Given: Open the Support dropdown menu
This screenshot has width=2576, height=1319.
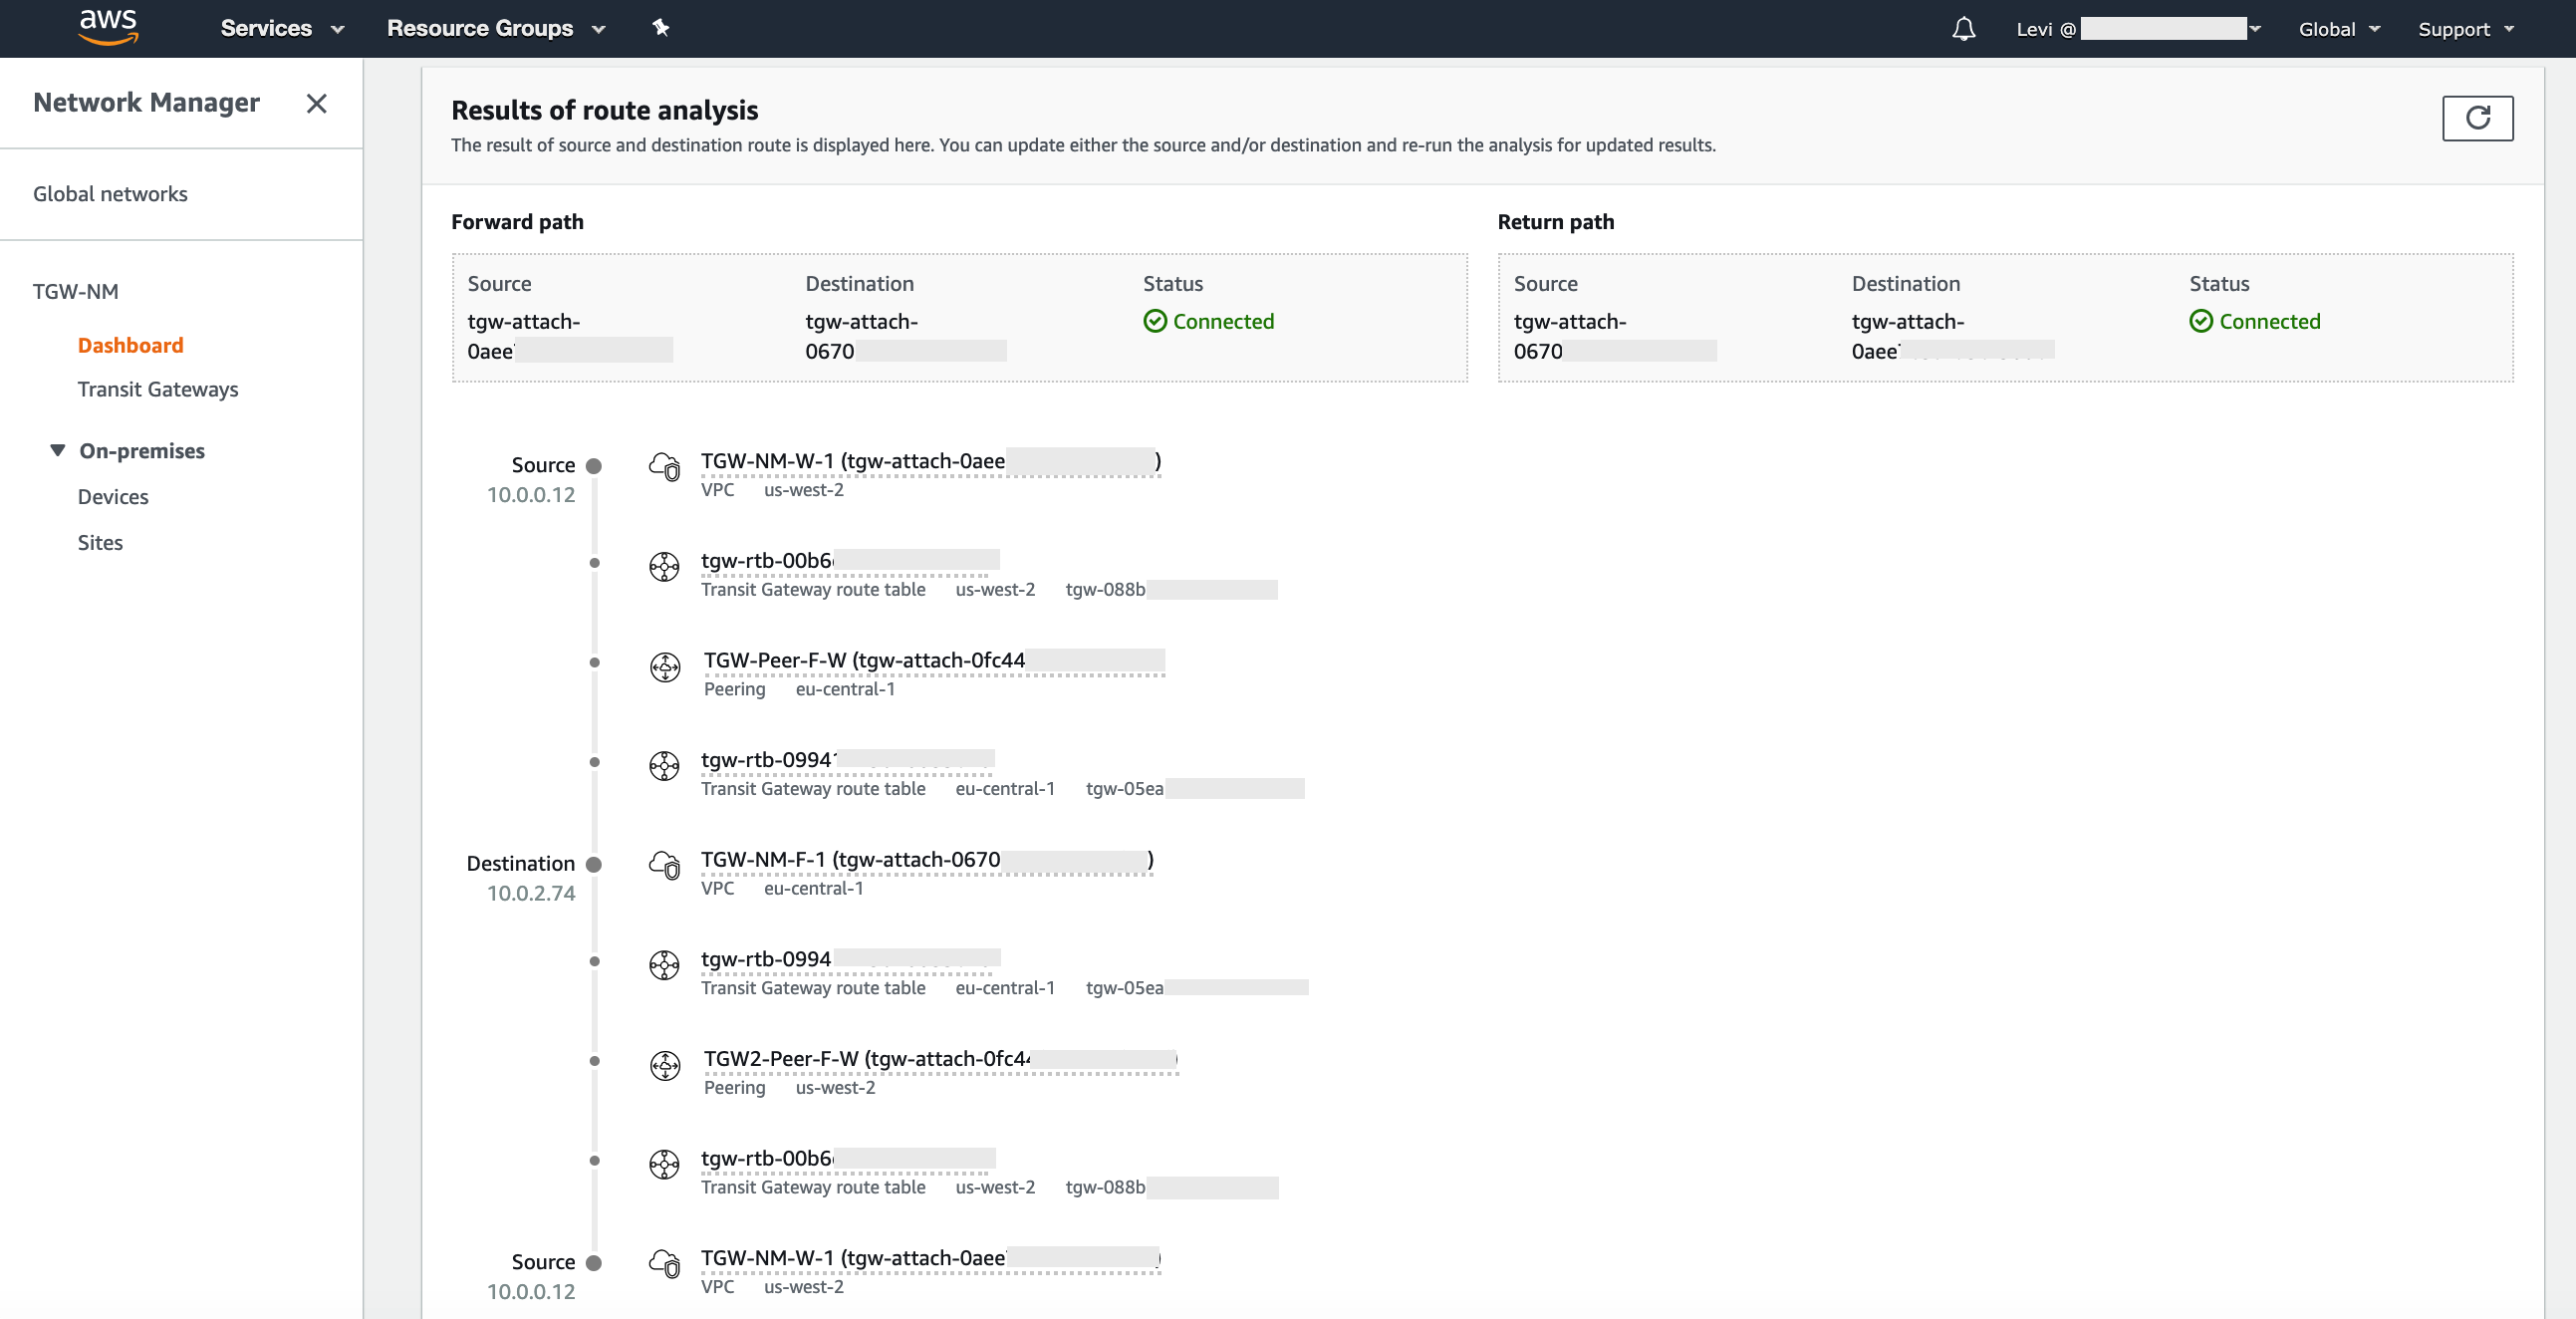Looking at the screenshot, I should click(x=2465, y=29).
